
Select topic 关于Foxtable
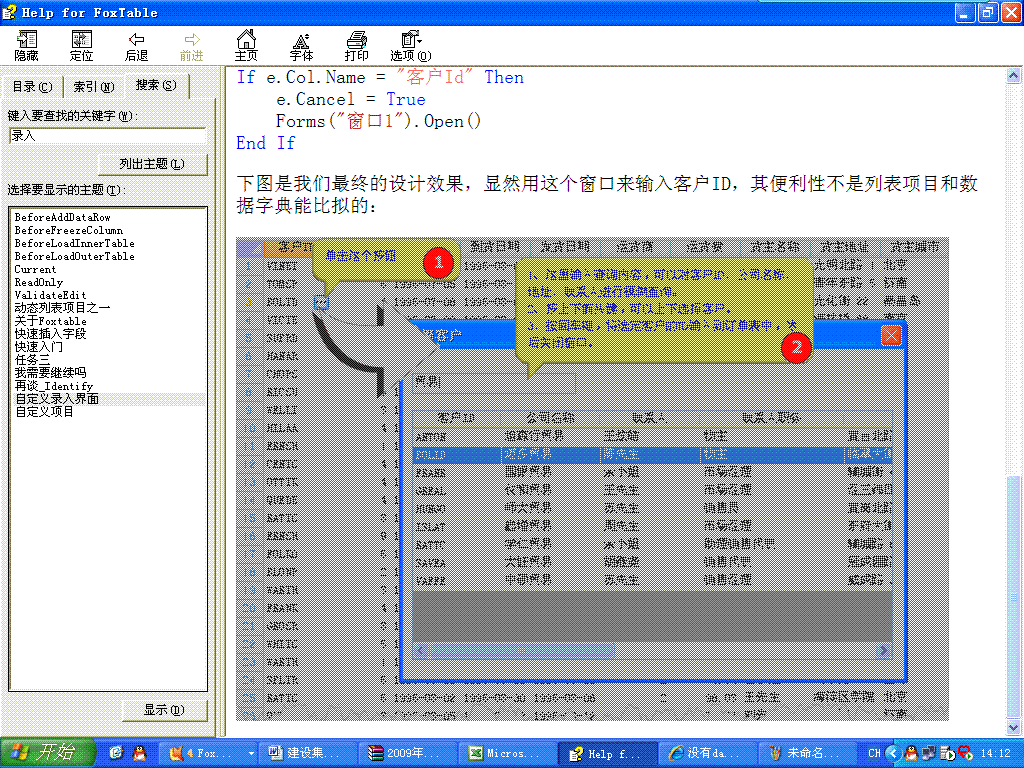50,321
